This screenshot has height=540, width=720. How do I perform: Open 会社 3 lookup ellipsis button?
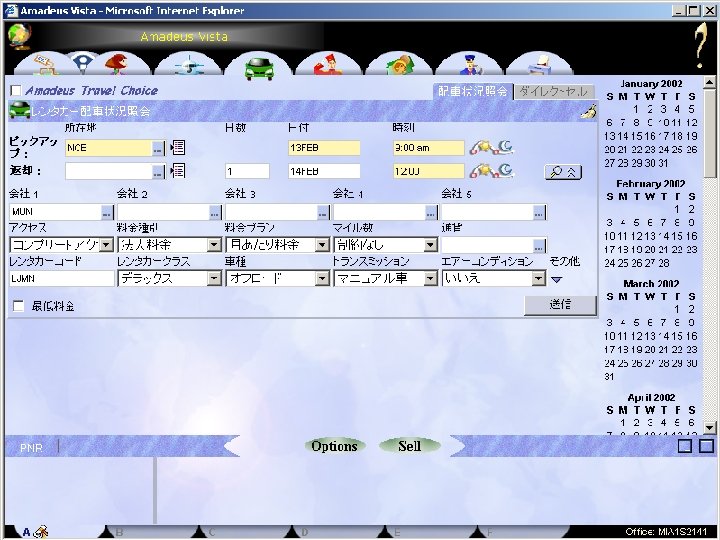[x=323, y=212]
